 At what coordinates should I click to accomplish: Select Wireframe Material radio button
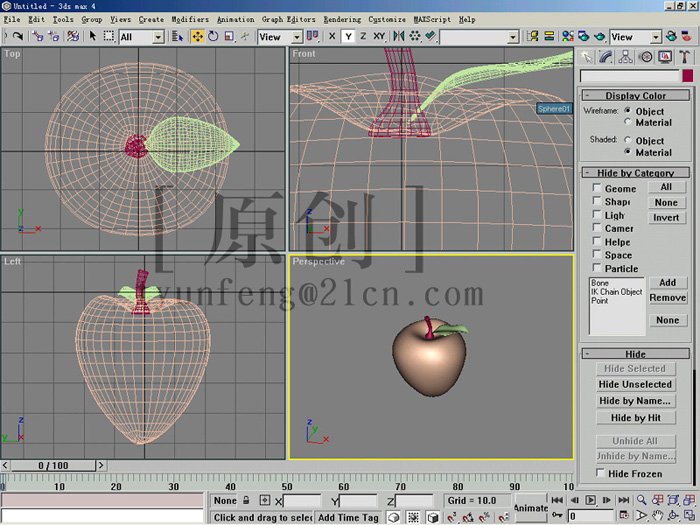tap(628, 121)
